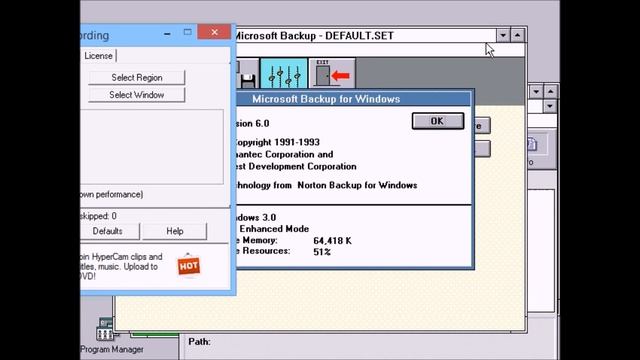Viewport: 640px width, 360px height.
Task: Open the Configure sliders toolbar icon
Action: pyautogui.click(x=284, y=73)
